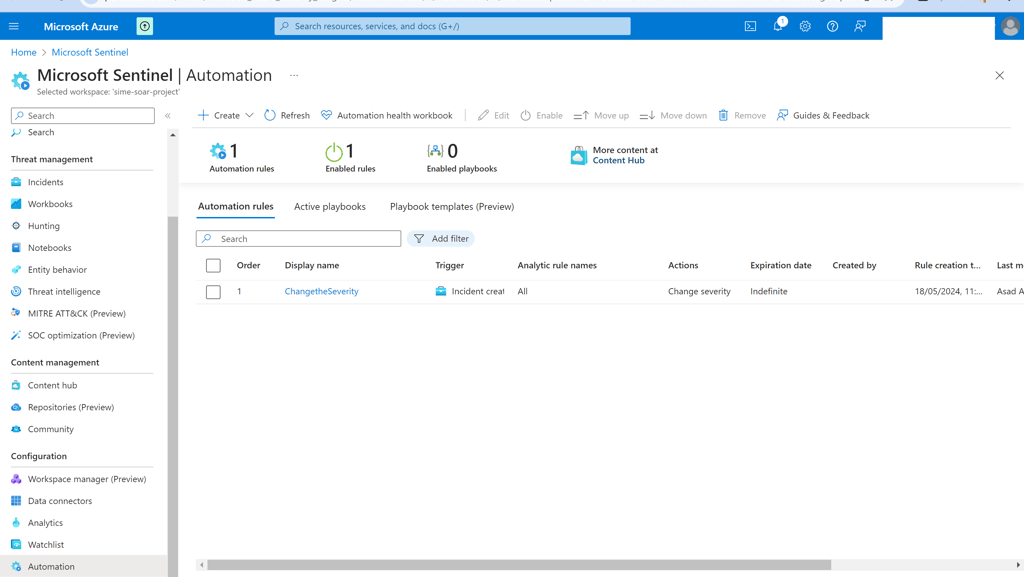Click Microsoft Sentinel breadcrumb link
1024x577 pixels.
point(90,52)
